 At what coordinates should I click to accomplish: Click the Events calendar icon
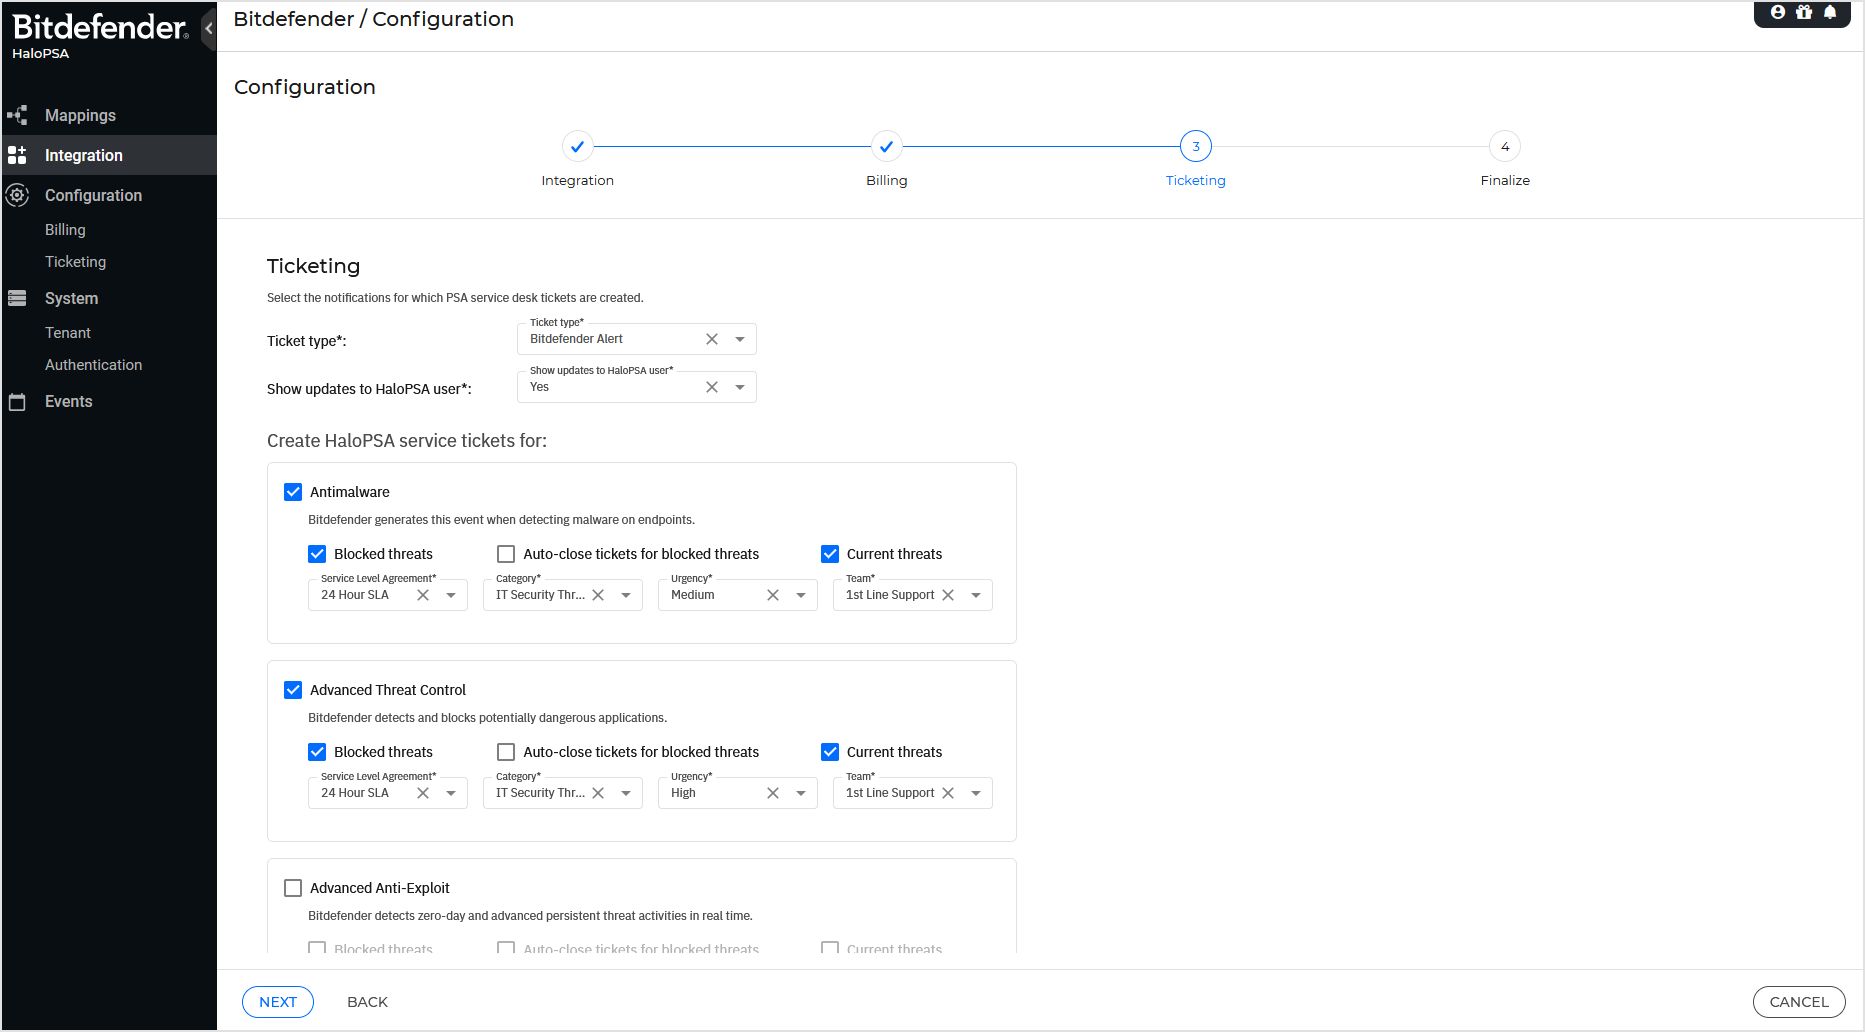17,402
